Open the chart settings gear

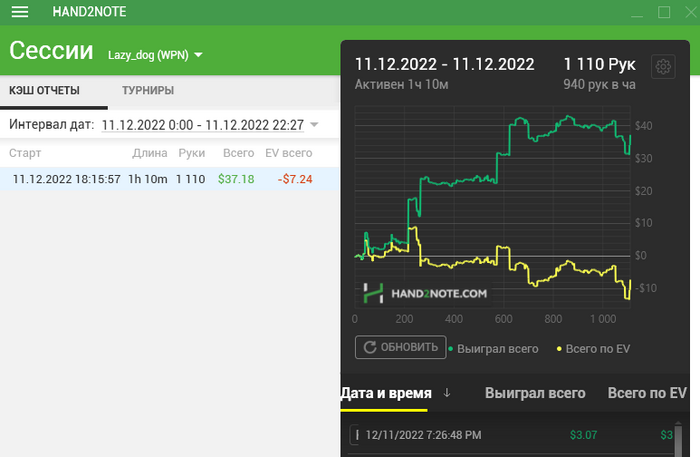663,67
